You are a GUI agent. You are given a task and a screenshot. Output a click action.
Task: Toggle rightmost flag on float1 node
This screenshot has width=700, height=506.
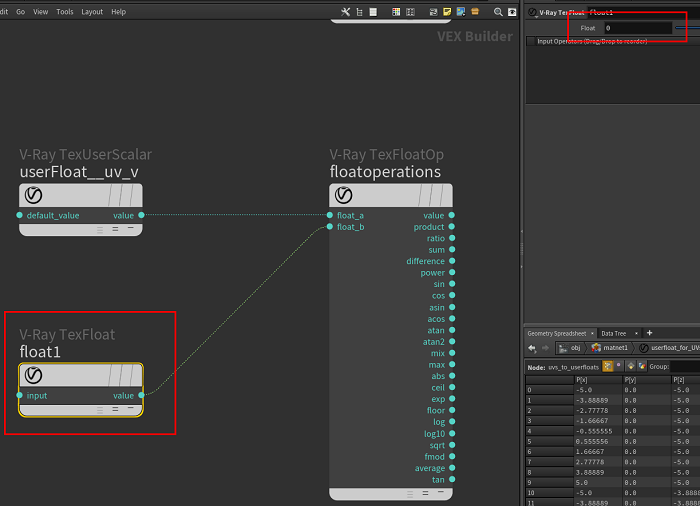click(137, 375)
